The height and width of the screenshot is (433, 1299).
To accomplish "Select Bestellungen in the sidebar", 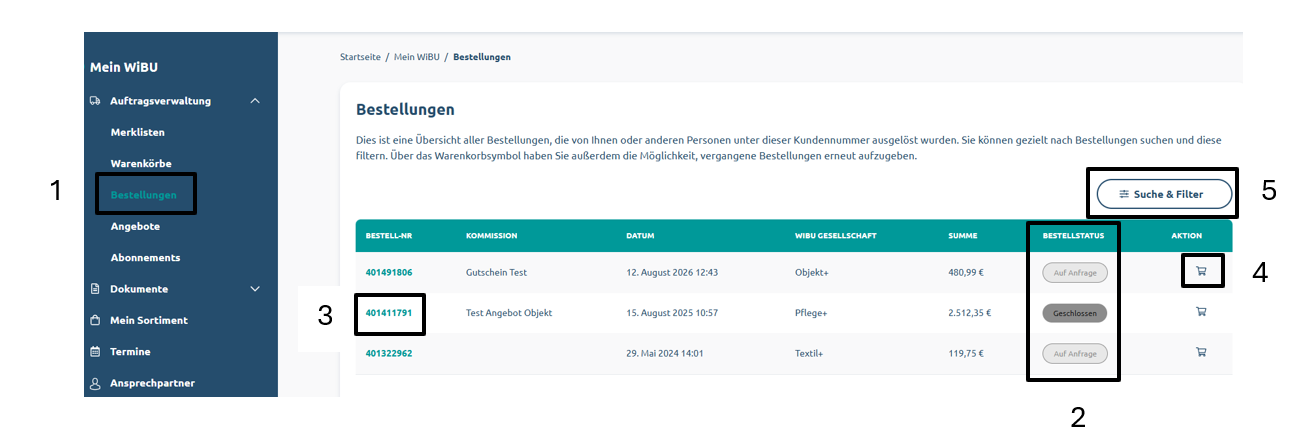I will click(144, 195).
